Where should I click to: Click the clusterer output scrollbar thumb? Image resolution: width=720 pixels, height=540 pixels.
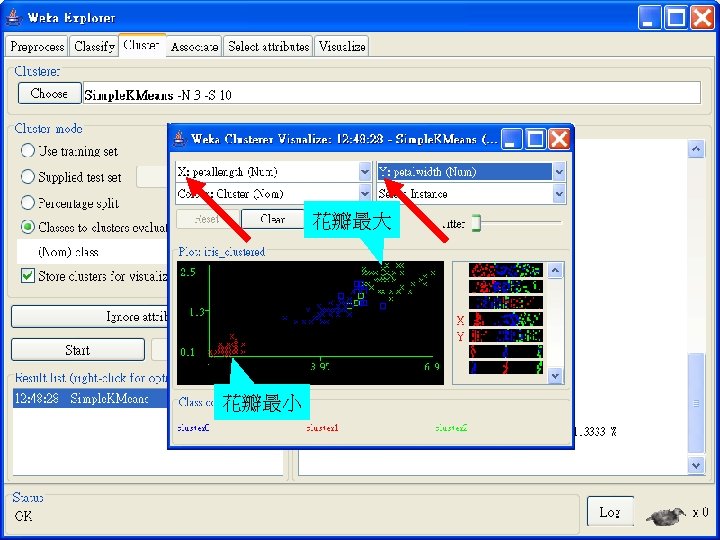pos(696,403)
